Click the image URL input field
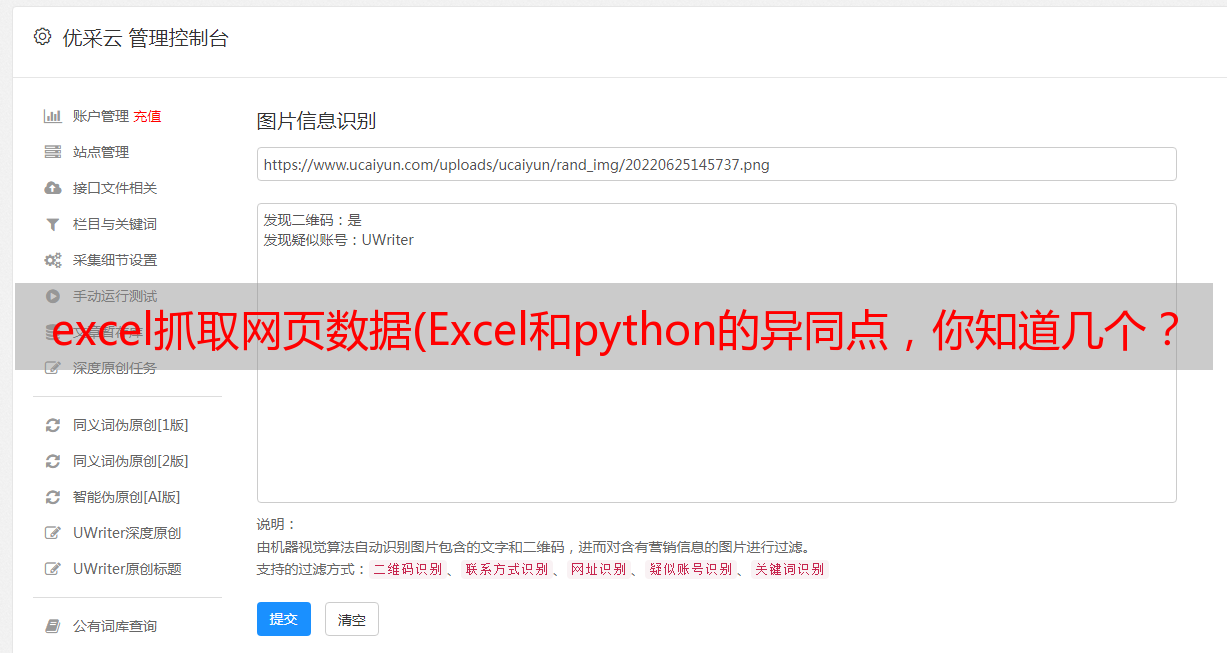 [x=716, y=164]
